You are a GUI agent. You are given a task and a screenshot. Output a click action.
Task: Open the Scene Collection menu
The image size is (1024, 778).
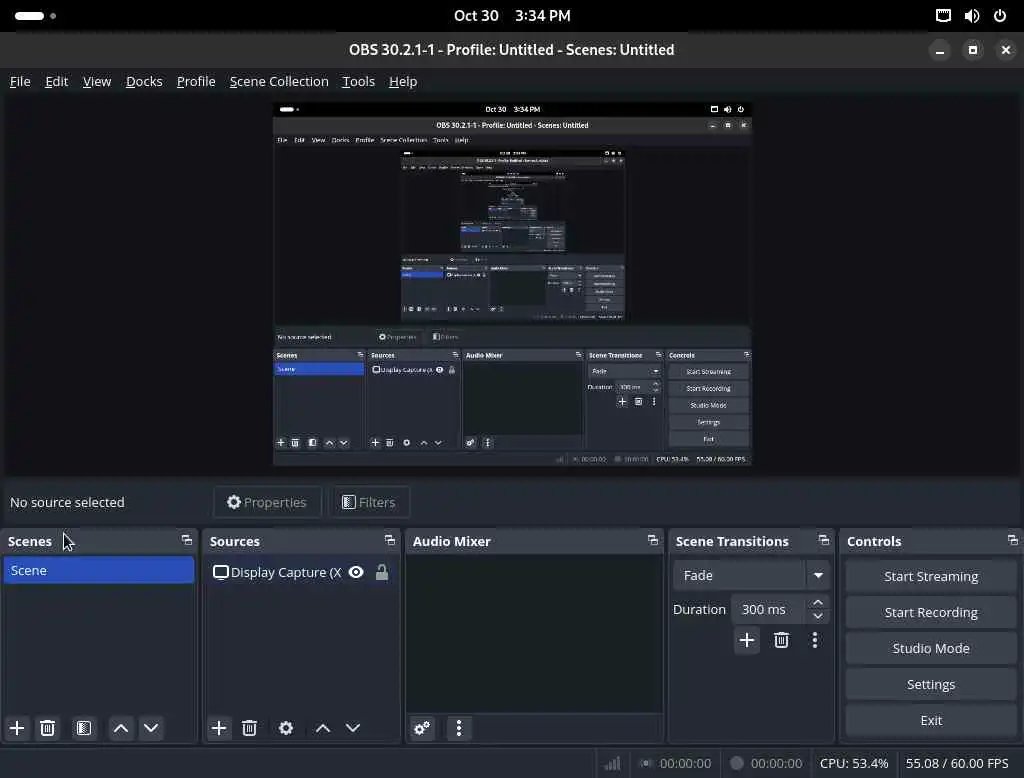[279, 82]
